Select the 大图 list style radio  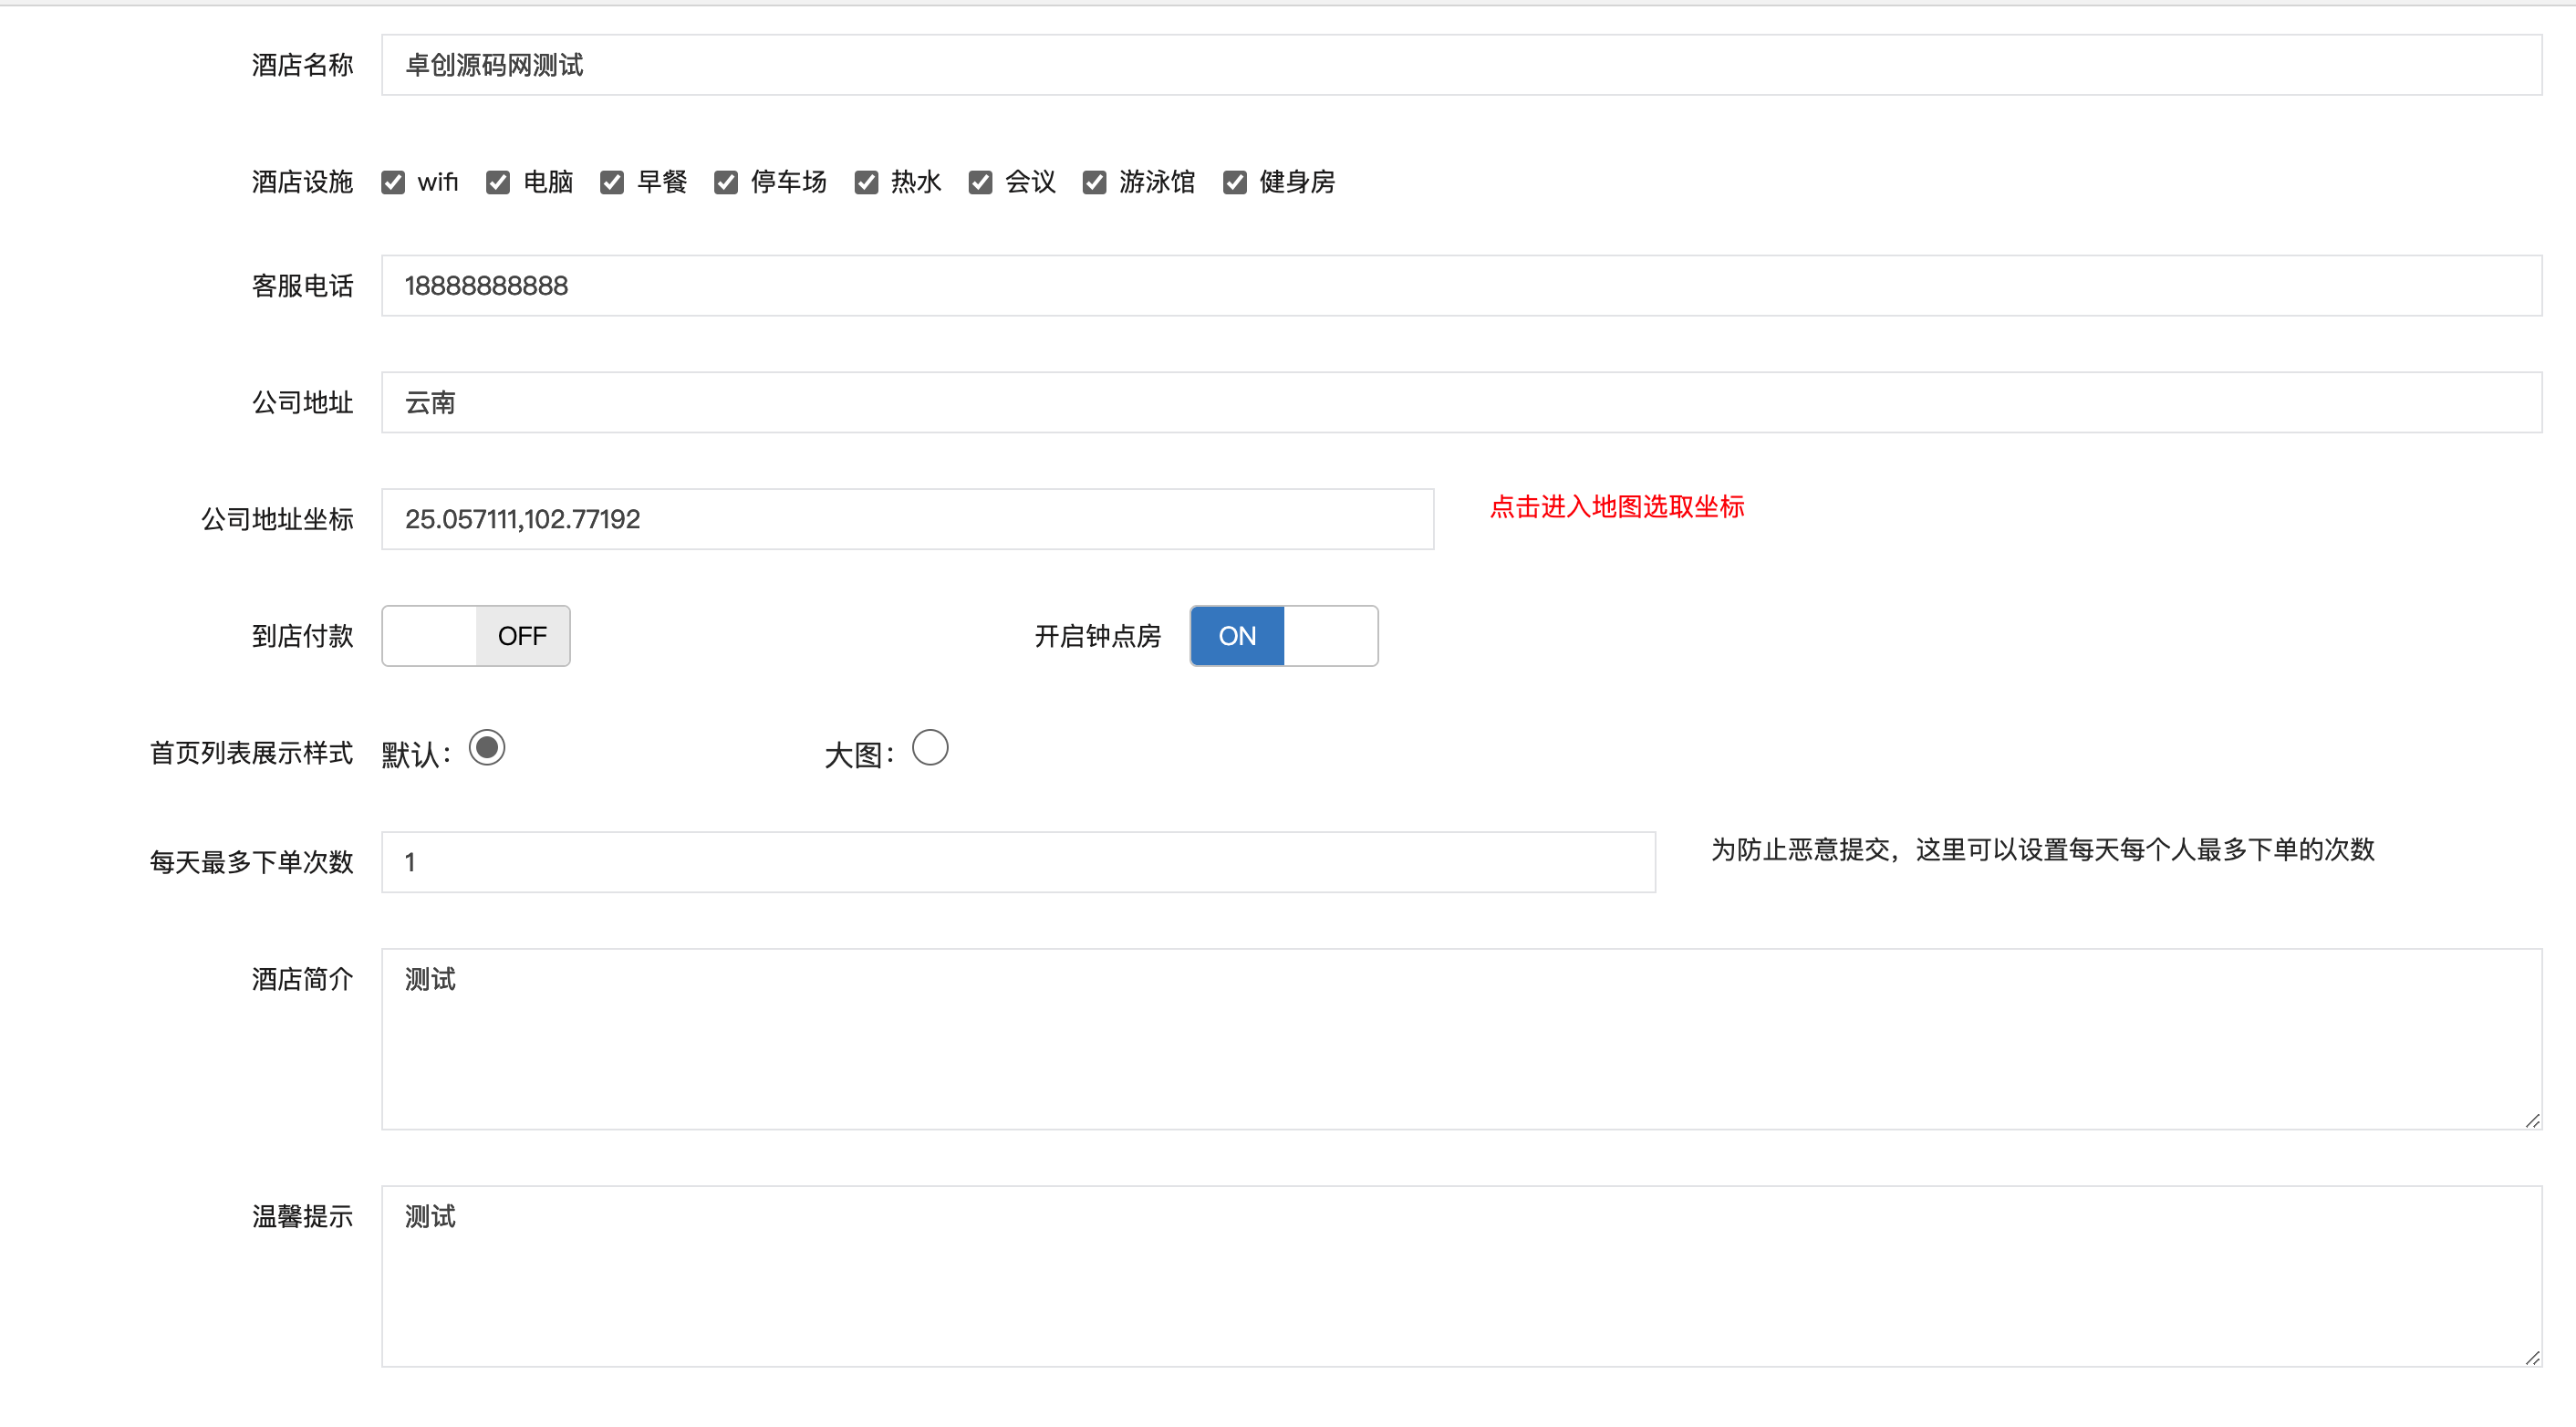(930, 748)
